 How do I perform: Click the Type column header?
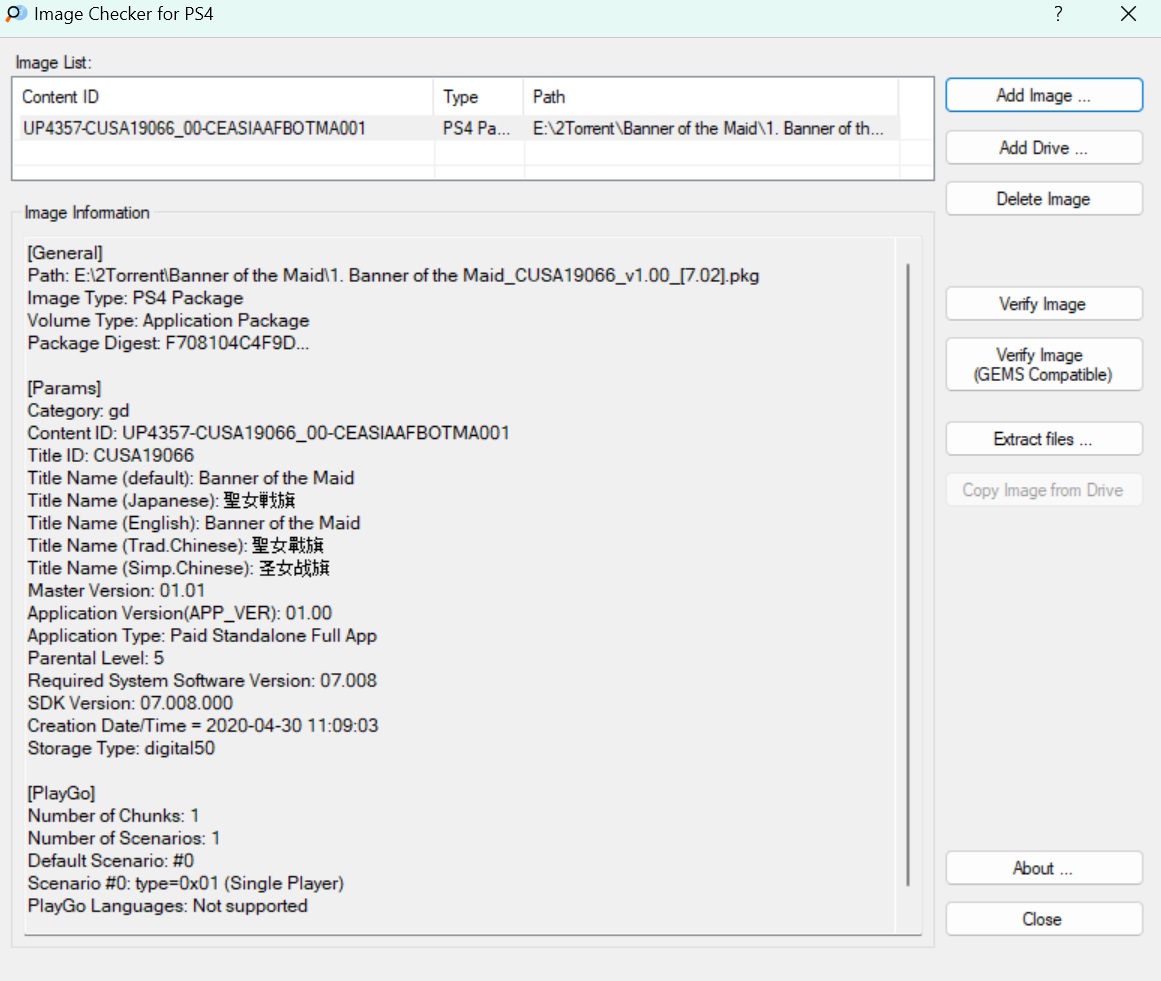(x=478, y=97)
